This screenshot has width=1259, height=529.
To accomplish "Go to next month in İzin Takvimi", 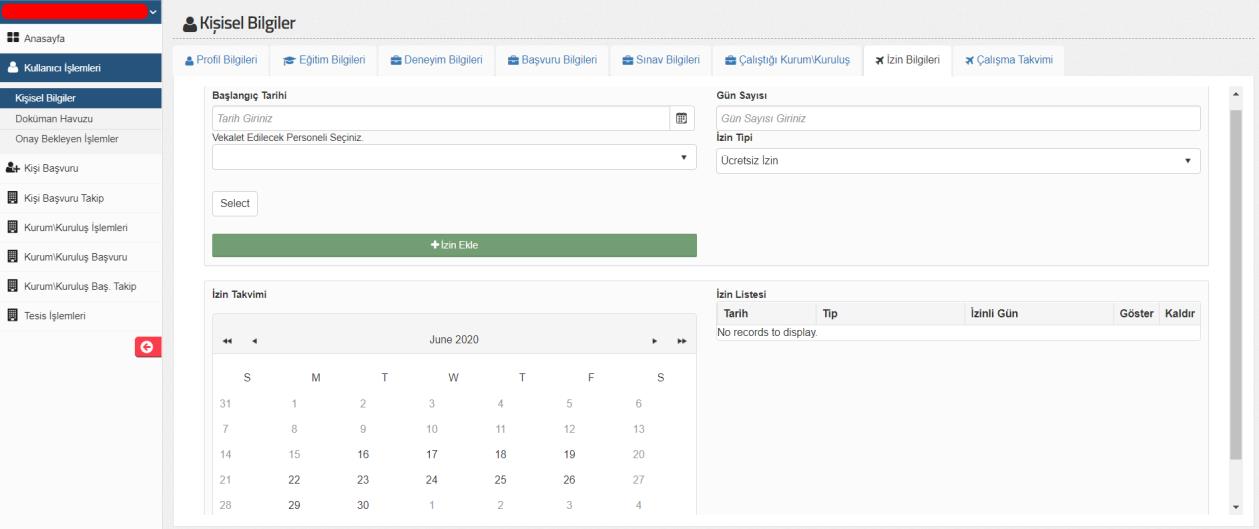I will (655, 341).
